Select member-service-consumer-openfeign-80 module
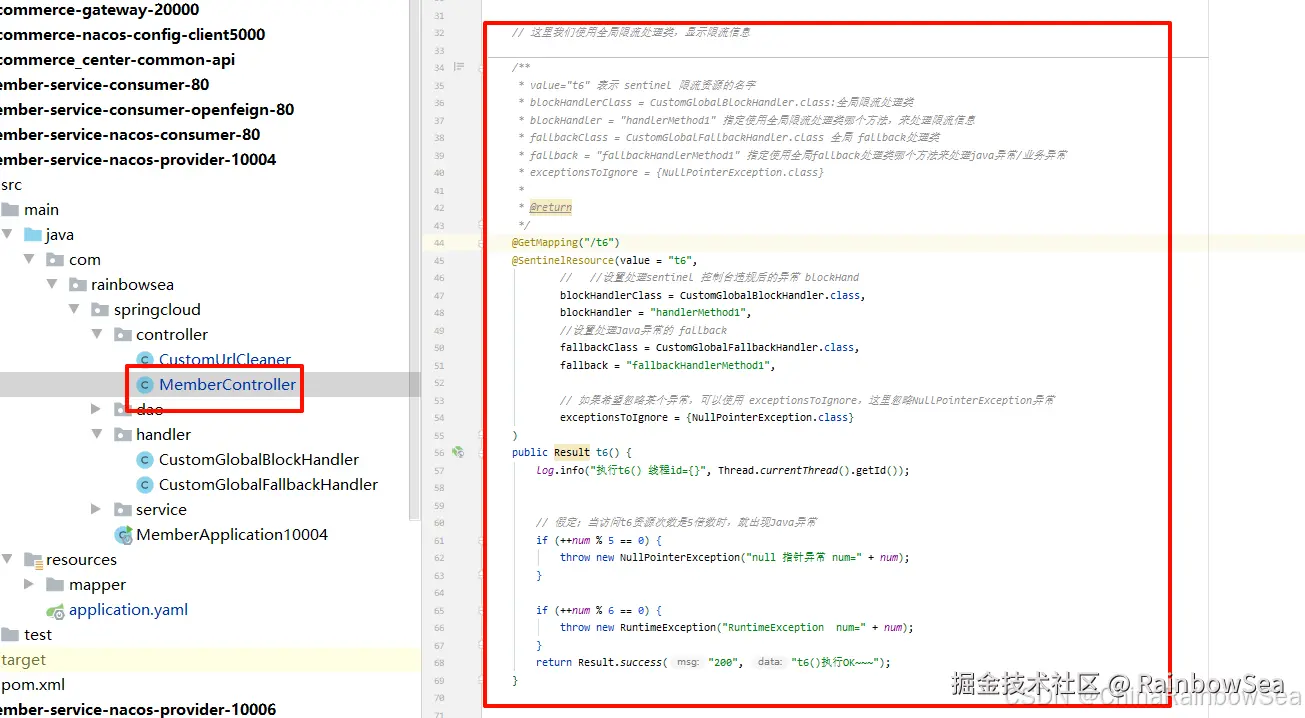The image size is (1305, 718). click(x=147, y=110)
